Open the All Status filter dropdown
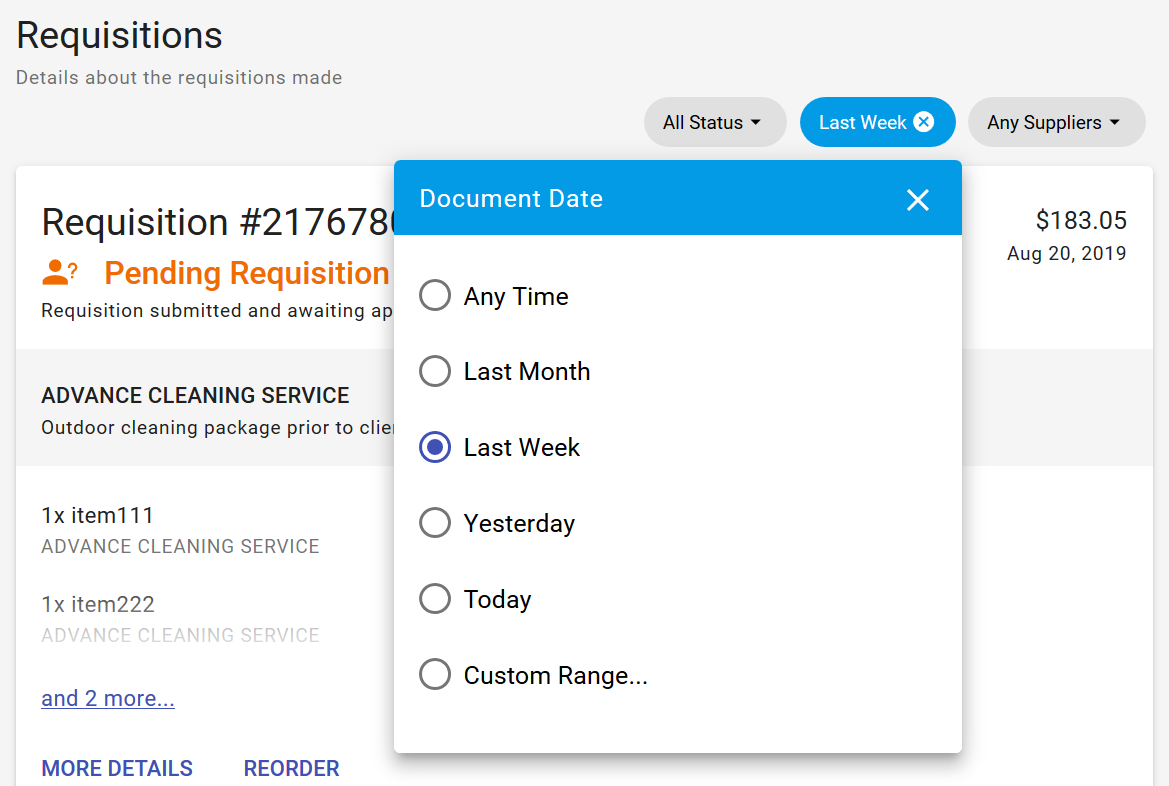This screenshot has height=786, width=1169. pyautogui.click(x=715, y=121)
